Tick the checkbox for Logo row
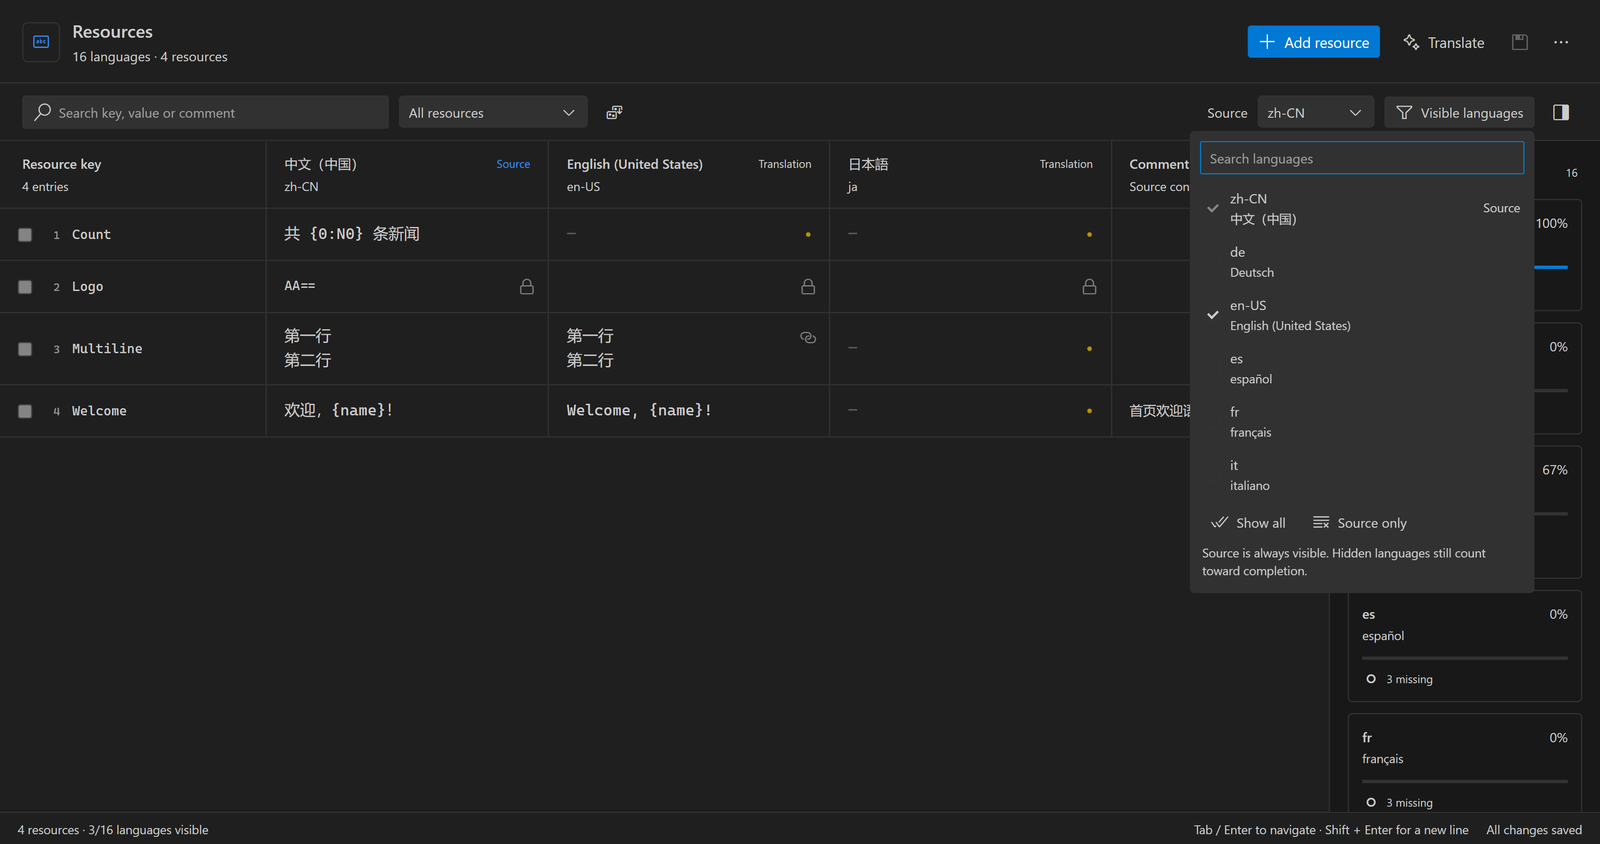 (x=25, y=287)
